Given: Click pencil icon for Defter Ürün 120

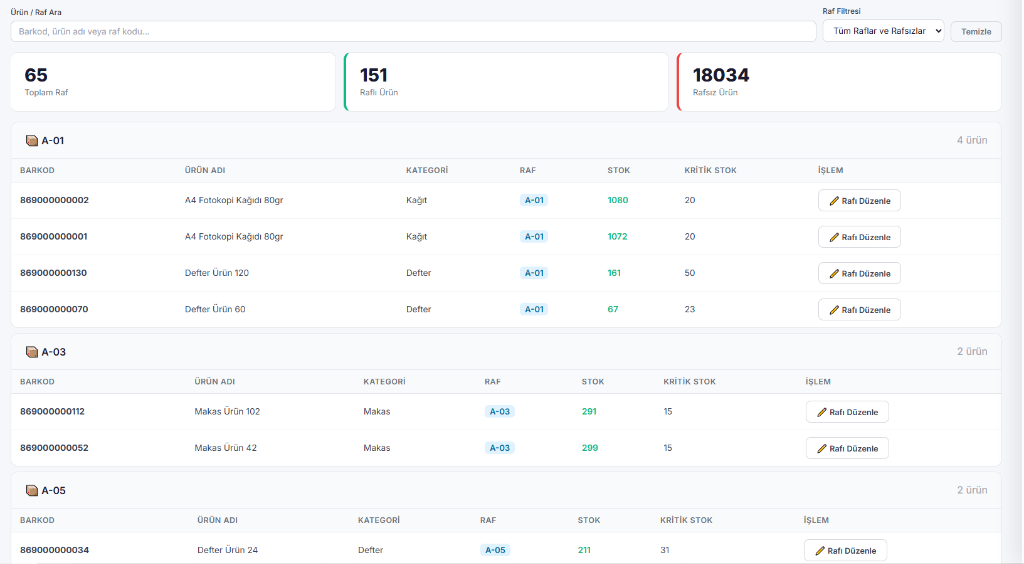Looking at the screenshot, I should click(834, 274).
